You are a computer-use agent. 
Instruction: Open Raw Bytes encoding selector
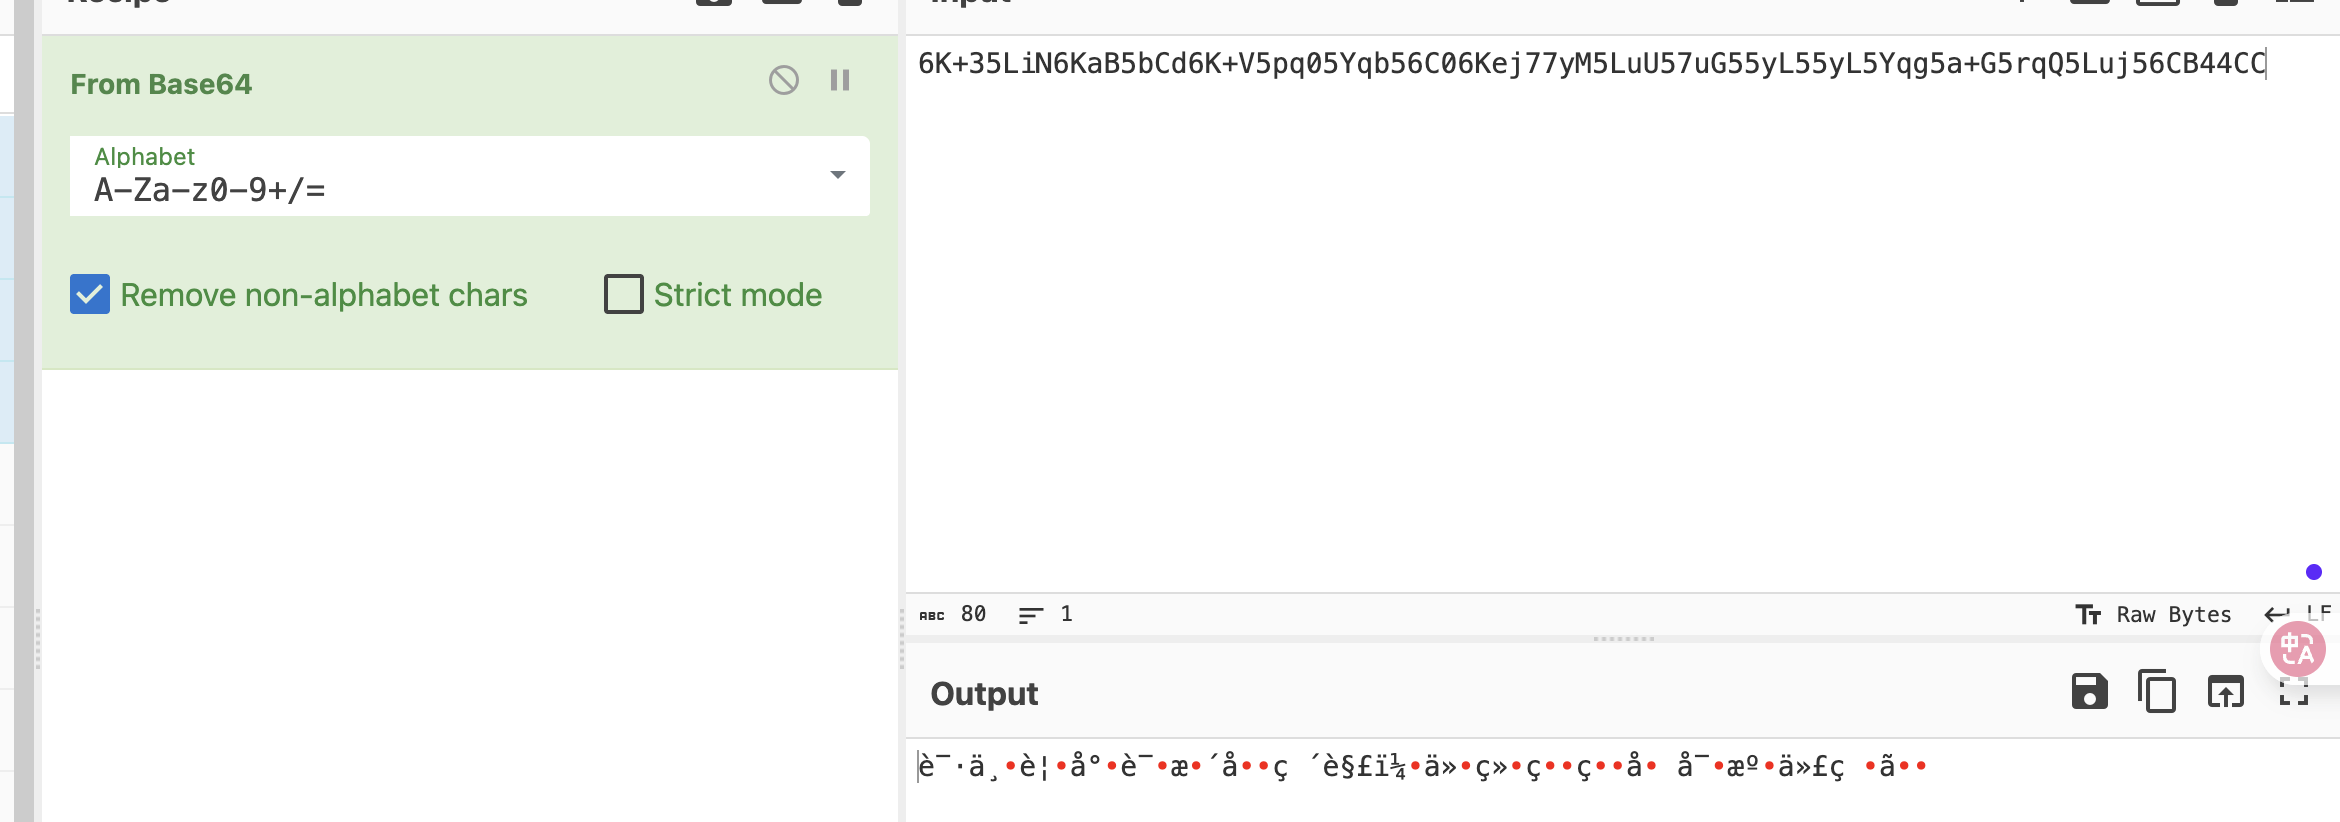2153,615
